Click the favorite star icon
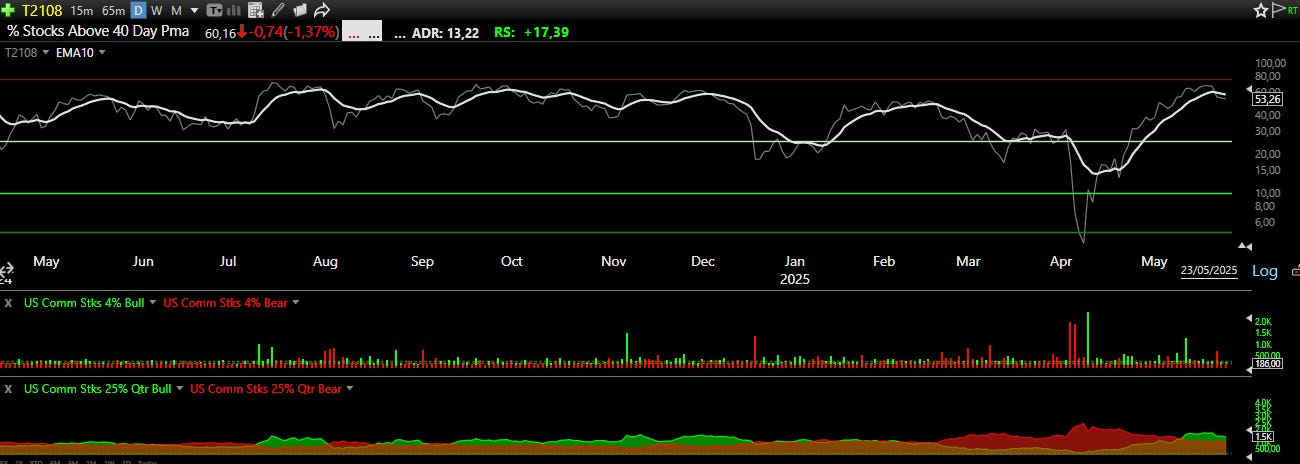The height and width of the screenshot is (464, 1300). [1262, 10]
